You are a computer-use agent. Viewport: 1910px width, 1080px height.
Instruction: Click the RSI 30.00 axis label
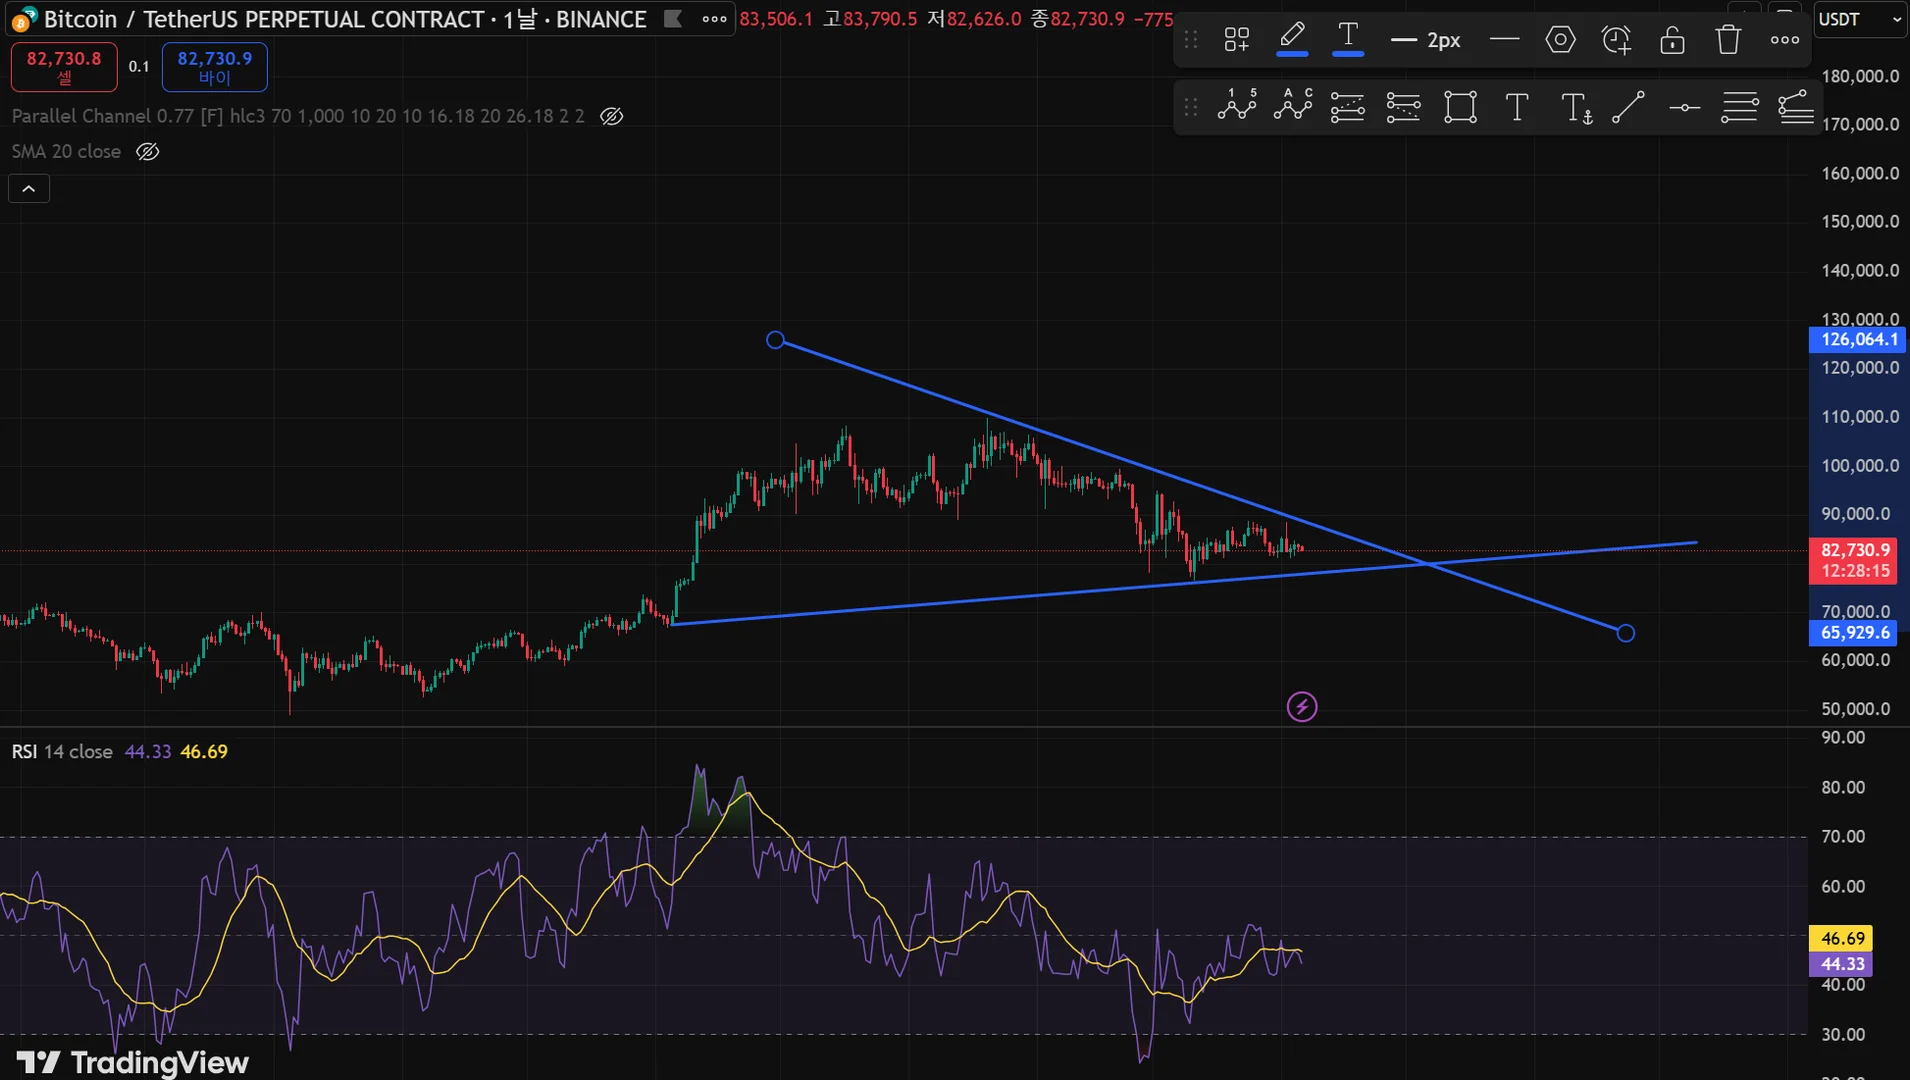1843,1035
